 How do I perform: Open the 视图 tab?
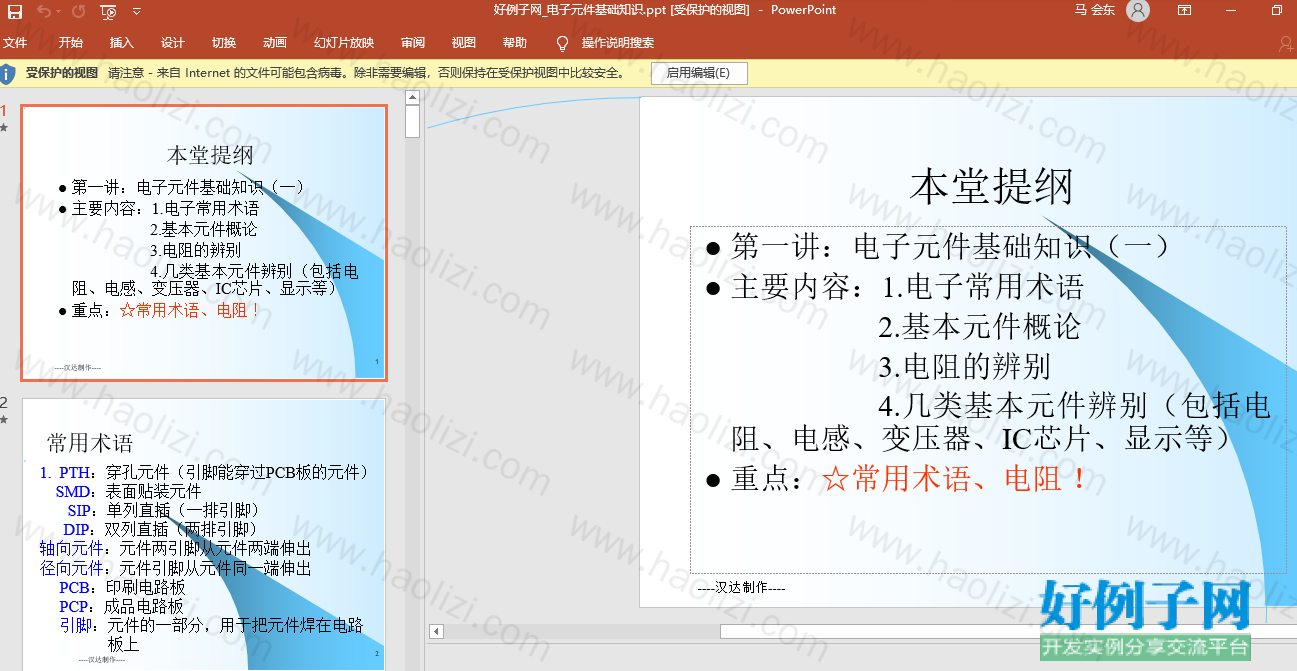(x=464, y=43)
